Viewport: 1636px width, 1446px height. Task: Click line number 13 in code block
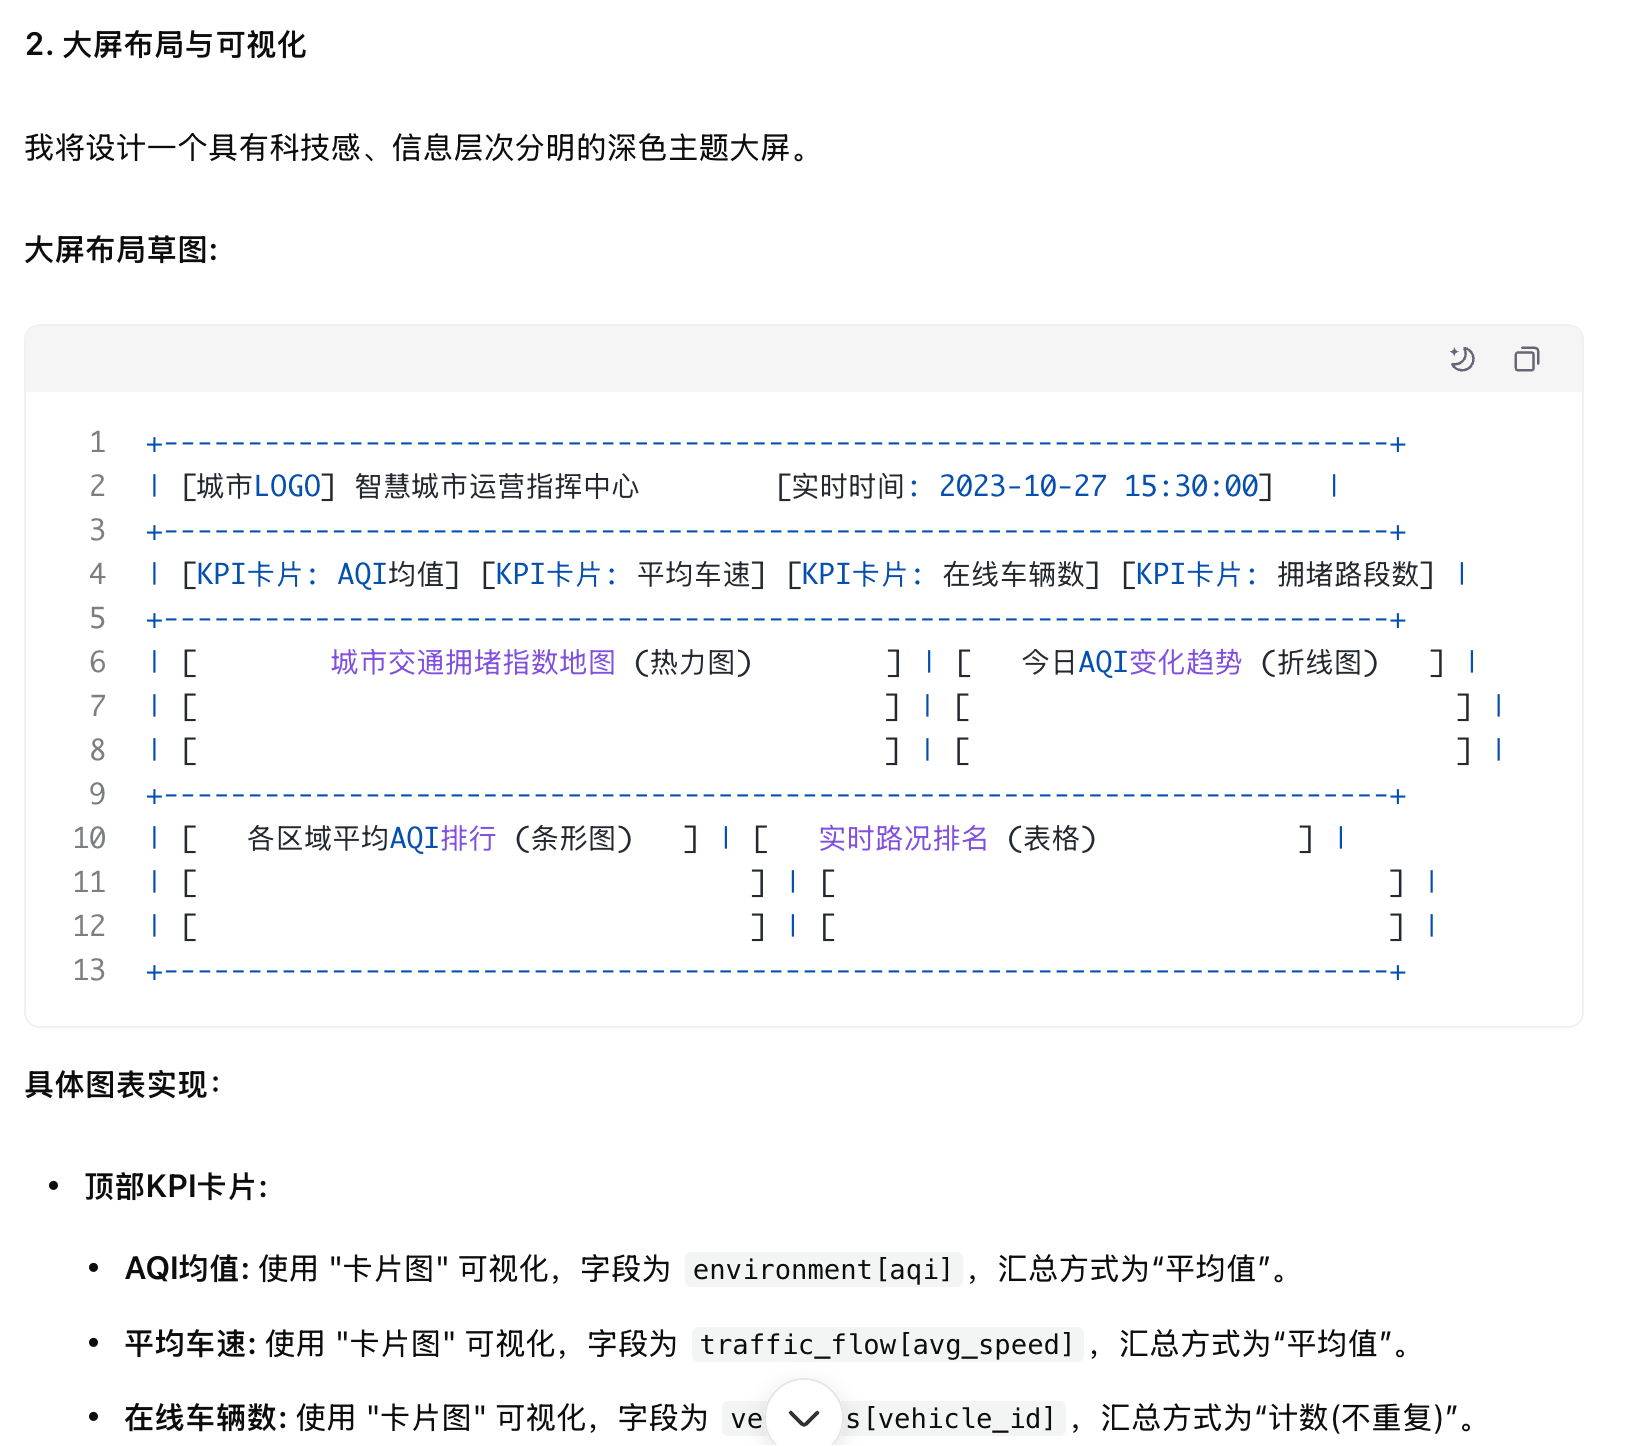tap(89, 970)
